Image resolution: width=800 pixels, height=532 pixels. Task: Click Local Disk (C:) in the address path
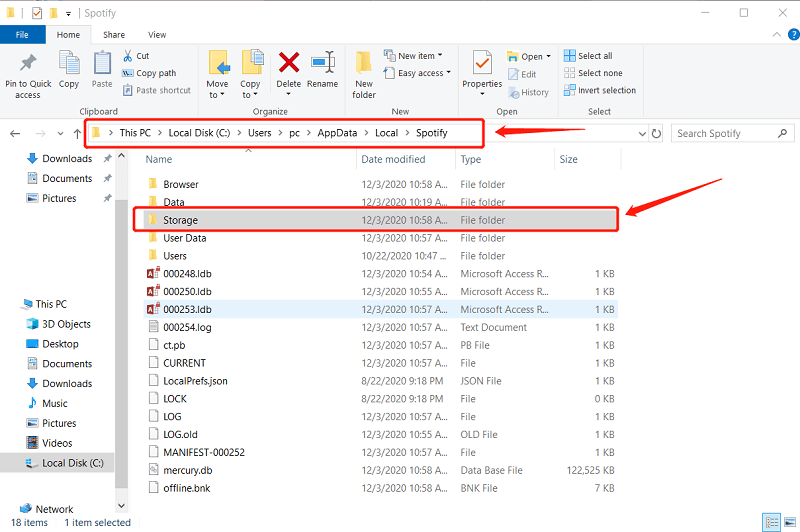coord(199,133)
